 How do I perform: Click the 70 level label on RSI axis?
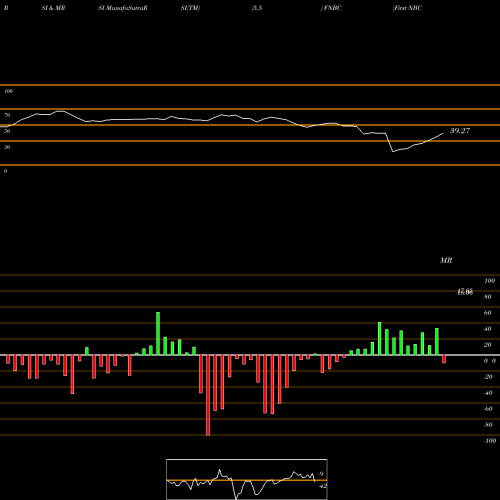tap(7, 115)
